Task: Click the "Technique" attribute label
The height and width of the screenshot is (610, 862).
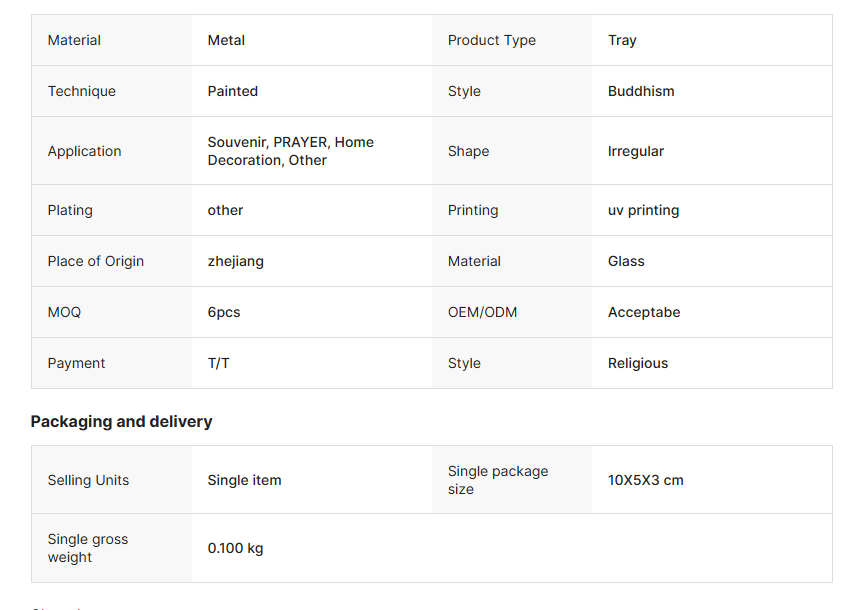Action: [81, 91]
